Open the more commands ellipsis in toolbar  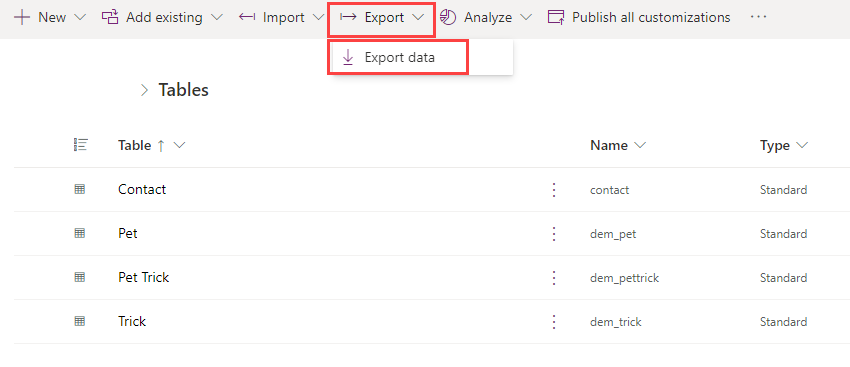(x=758, y=17)
